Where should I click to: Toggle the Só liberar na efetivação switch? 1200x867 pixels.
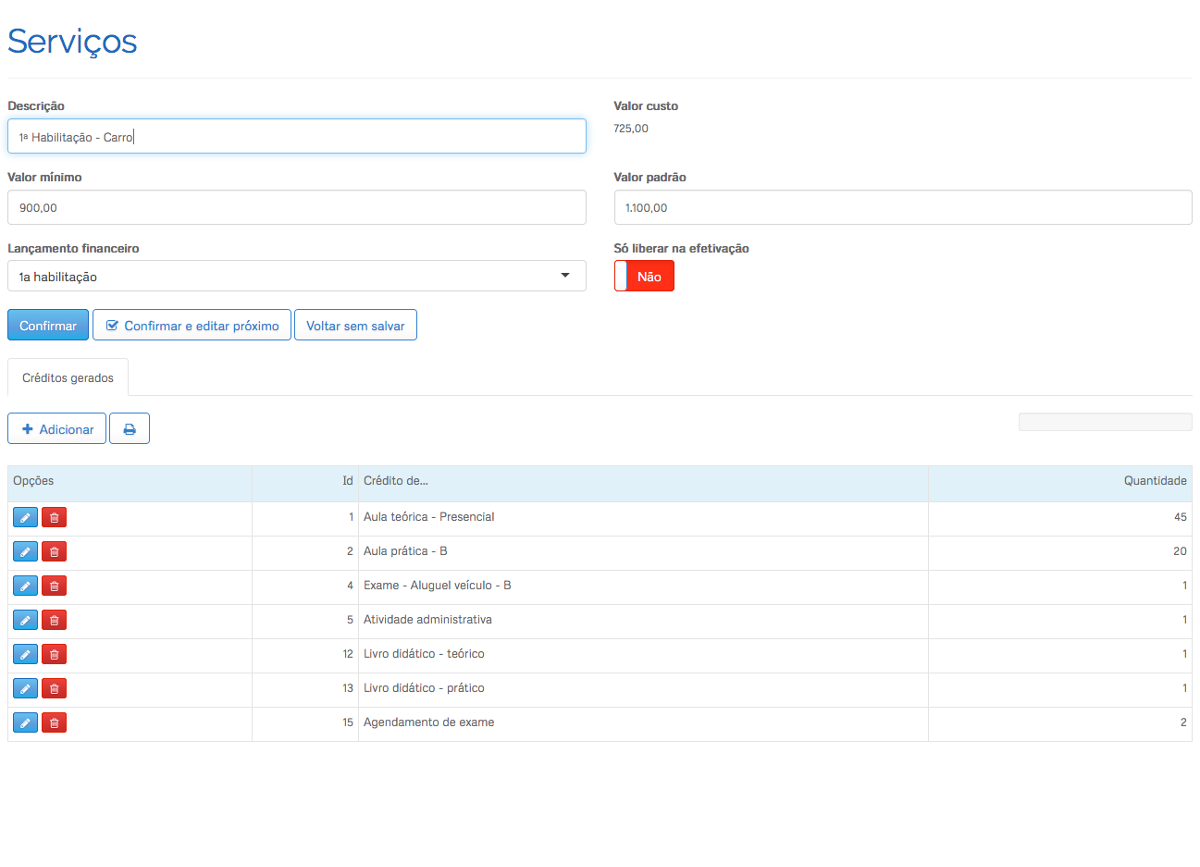point(644,276)
